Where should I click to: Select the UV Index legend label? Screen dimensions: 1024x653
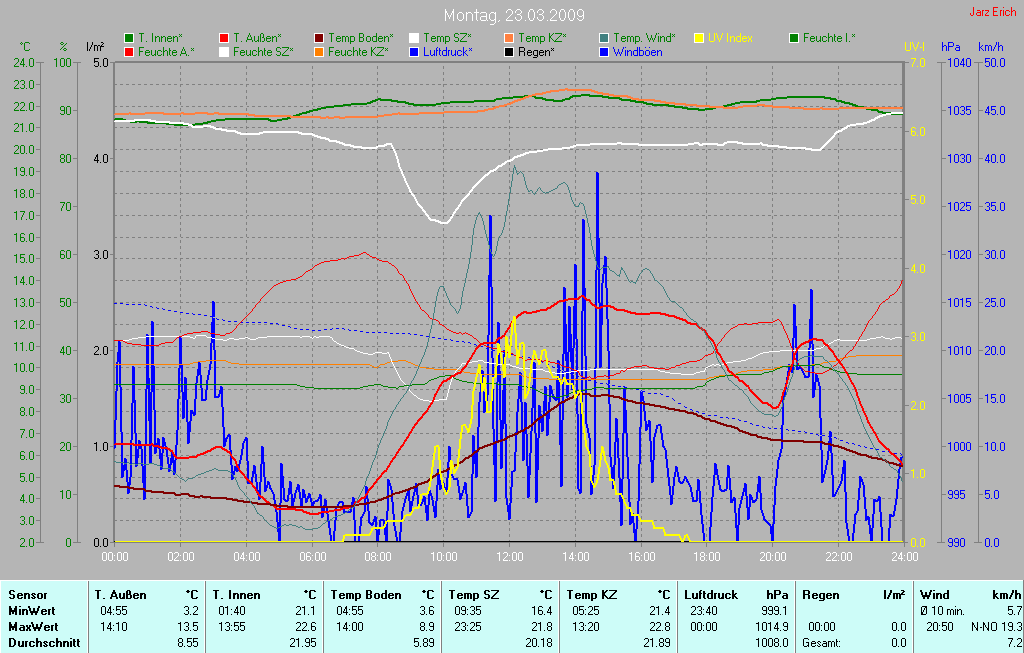(730, 39)
